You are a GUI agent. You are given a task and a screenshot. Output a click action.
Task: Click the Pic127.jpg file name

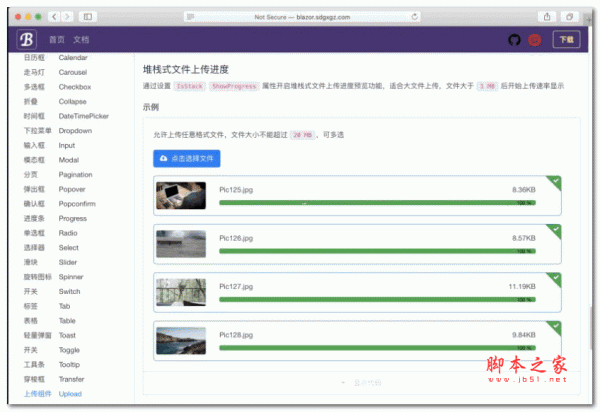[x=236, y=287]
